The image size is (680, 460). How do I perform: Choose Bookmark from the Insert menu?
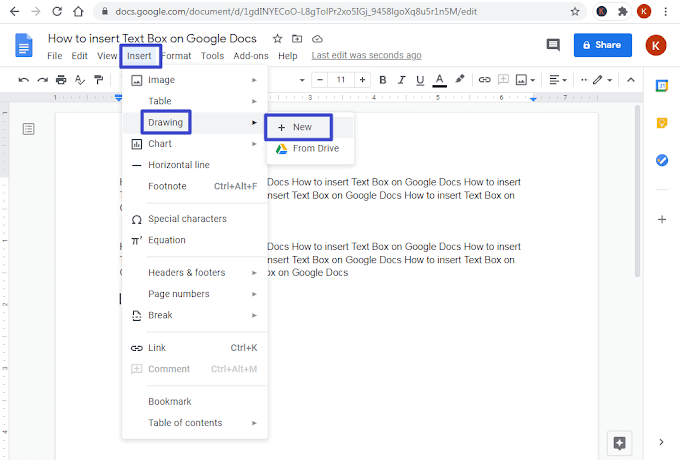pyautogui.click(x=195, y=401)
